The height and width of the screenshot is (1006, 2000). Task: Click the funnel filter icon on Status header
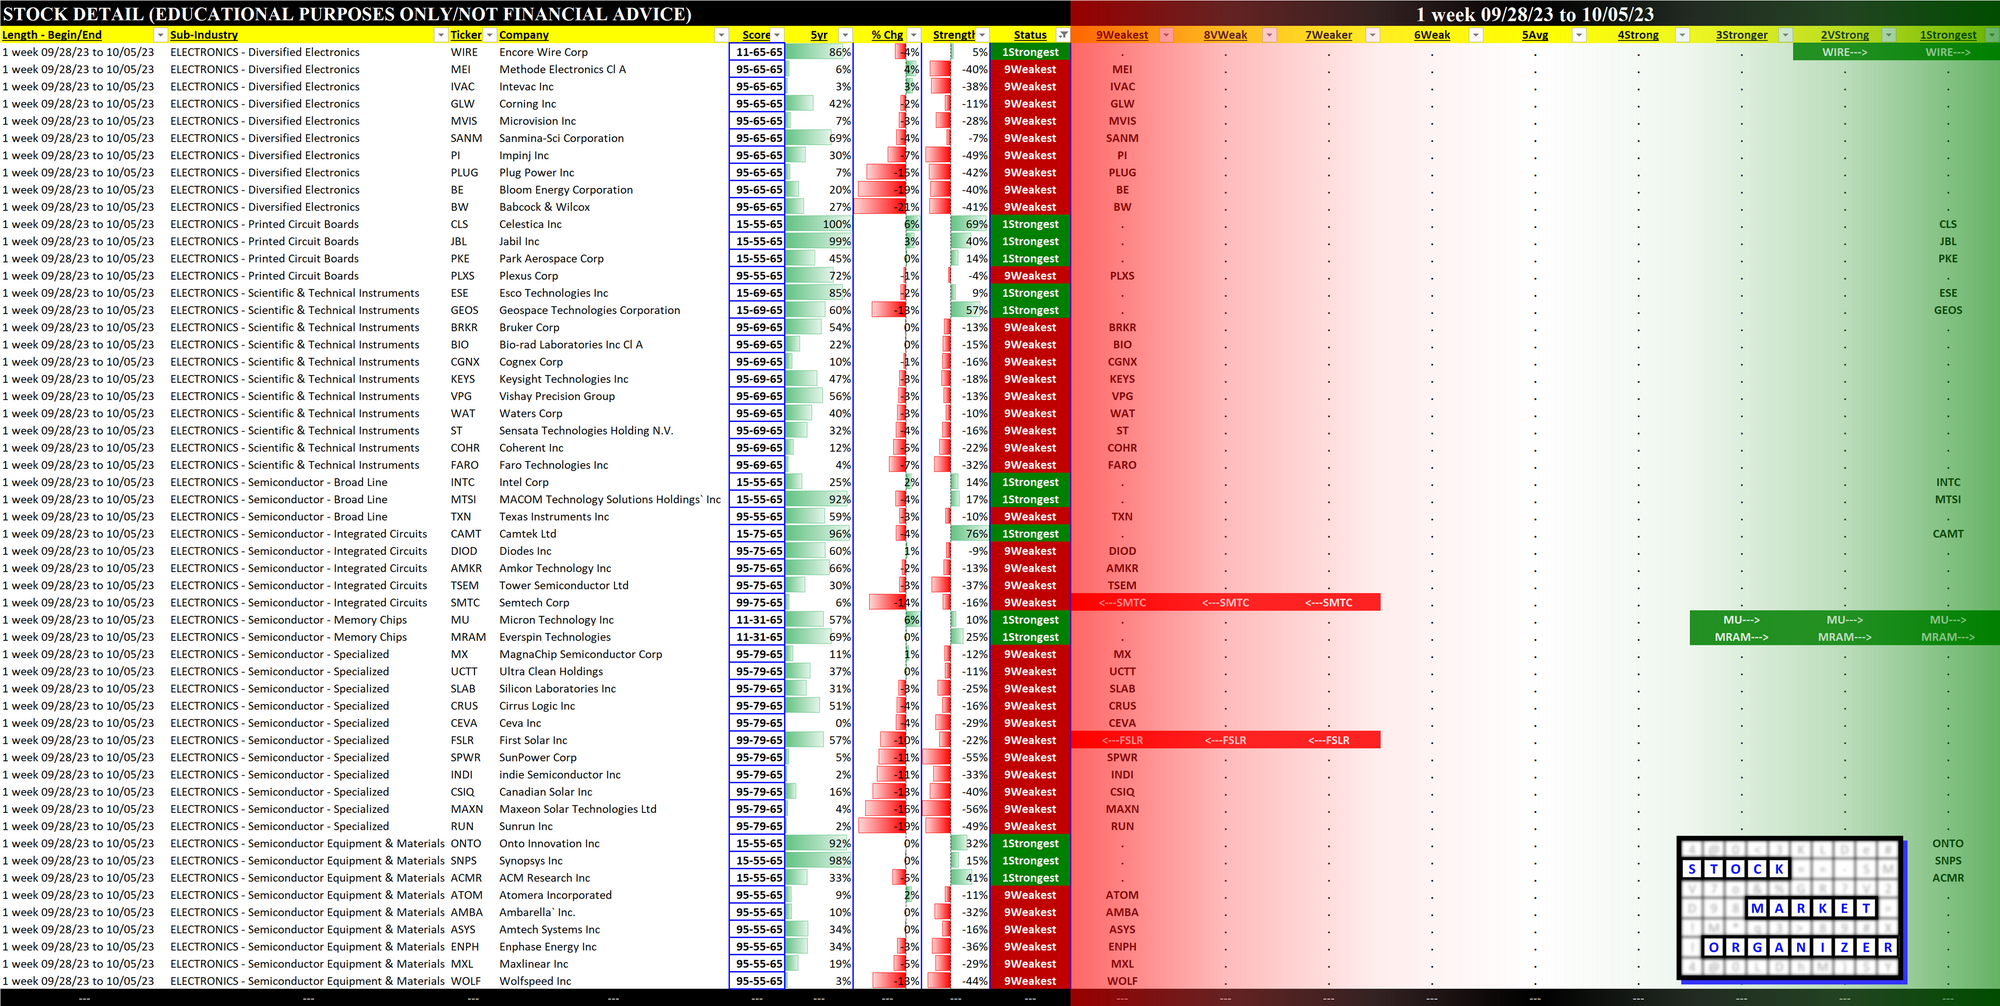point(1063,35)
